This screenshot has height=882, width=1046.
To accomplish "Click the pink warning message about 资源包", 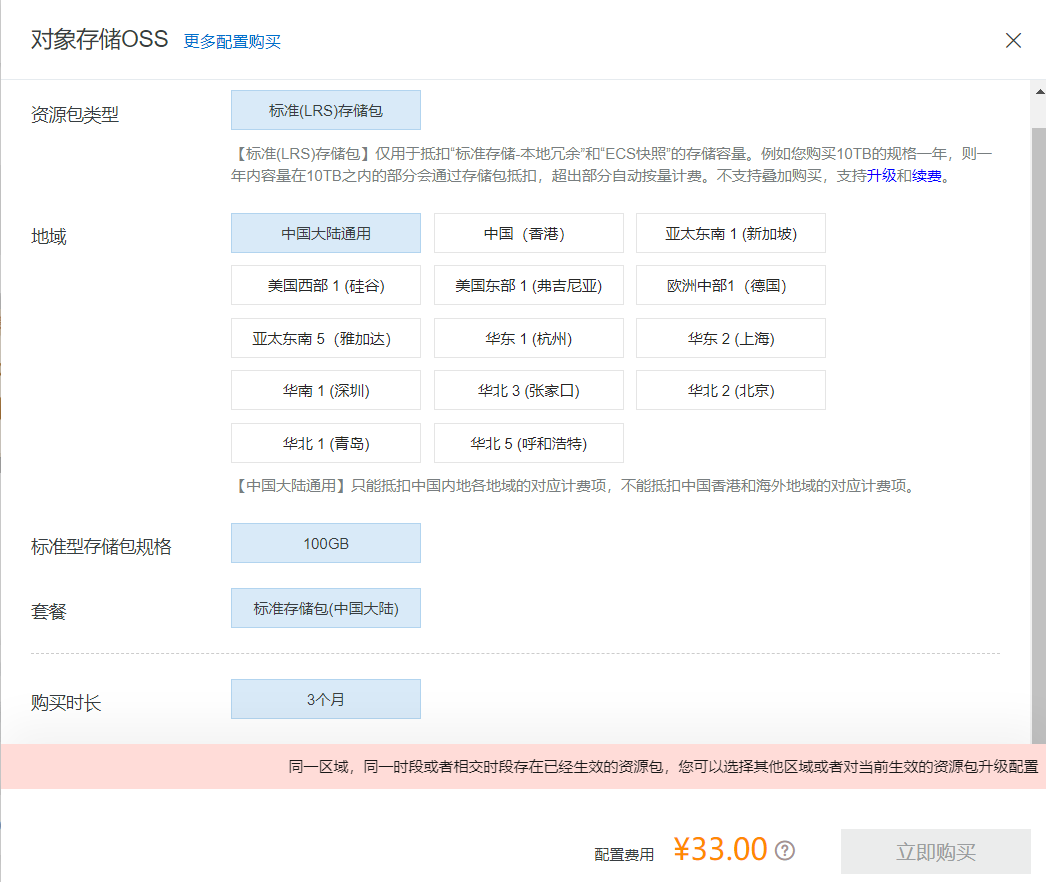I will coord(663,767).
